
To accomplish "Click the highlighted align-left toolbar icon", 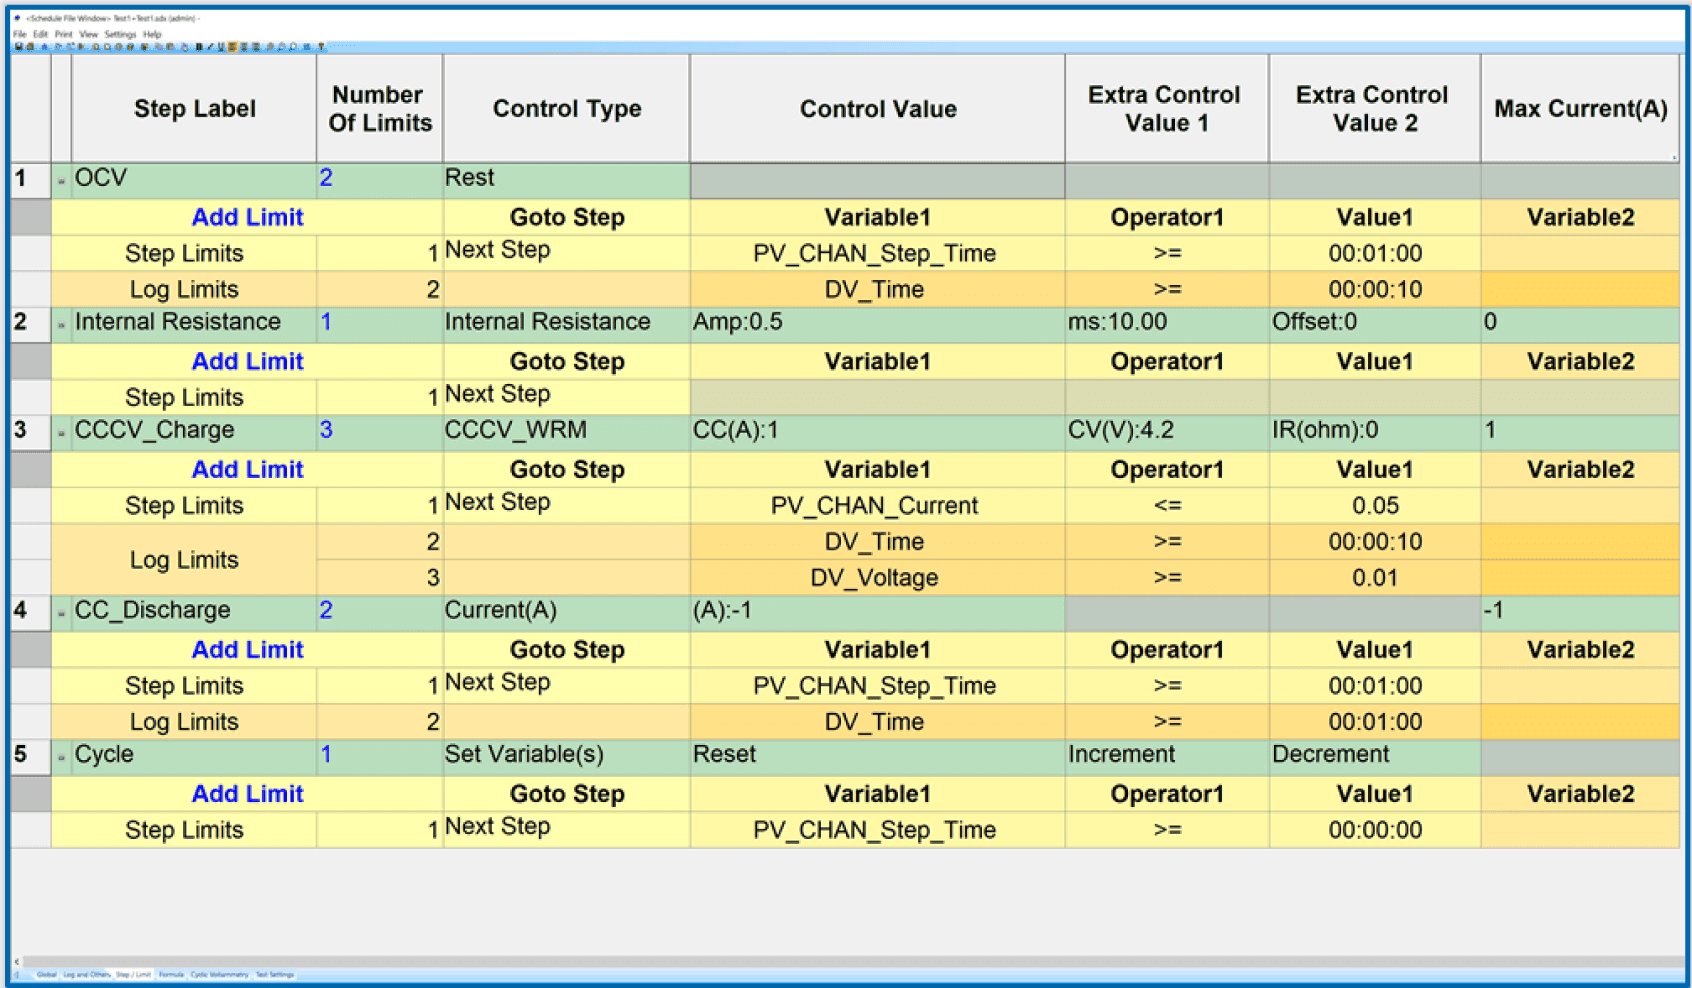I will click(232, 46).
